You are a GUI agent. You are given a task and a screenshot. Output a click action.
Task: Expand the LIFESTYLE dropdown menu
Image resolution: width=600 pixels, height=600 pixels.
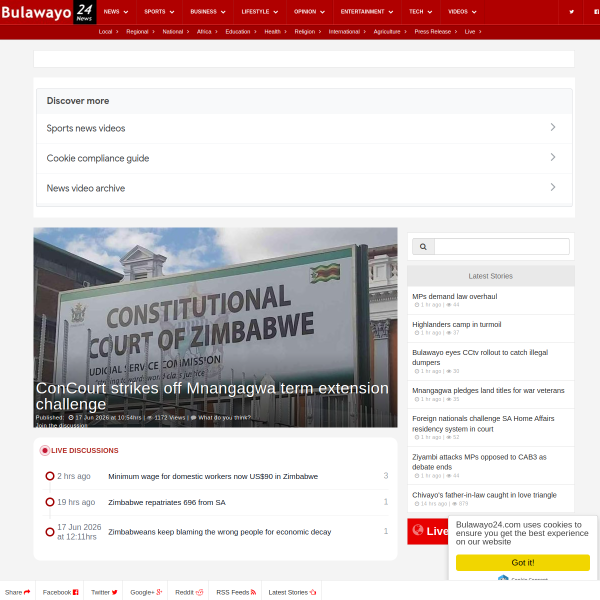coord(260,12)
